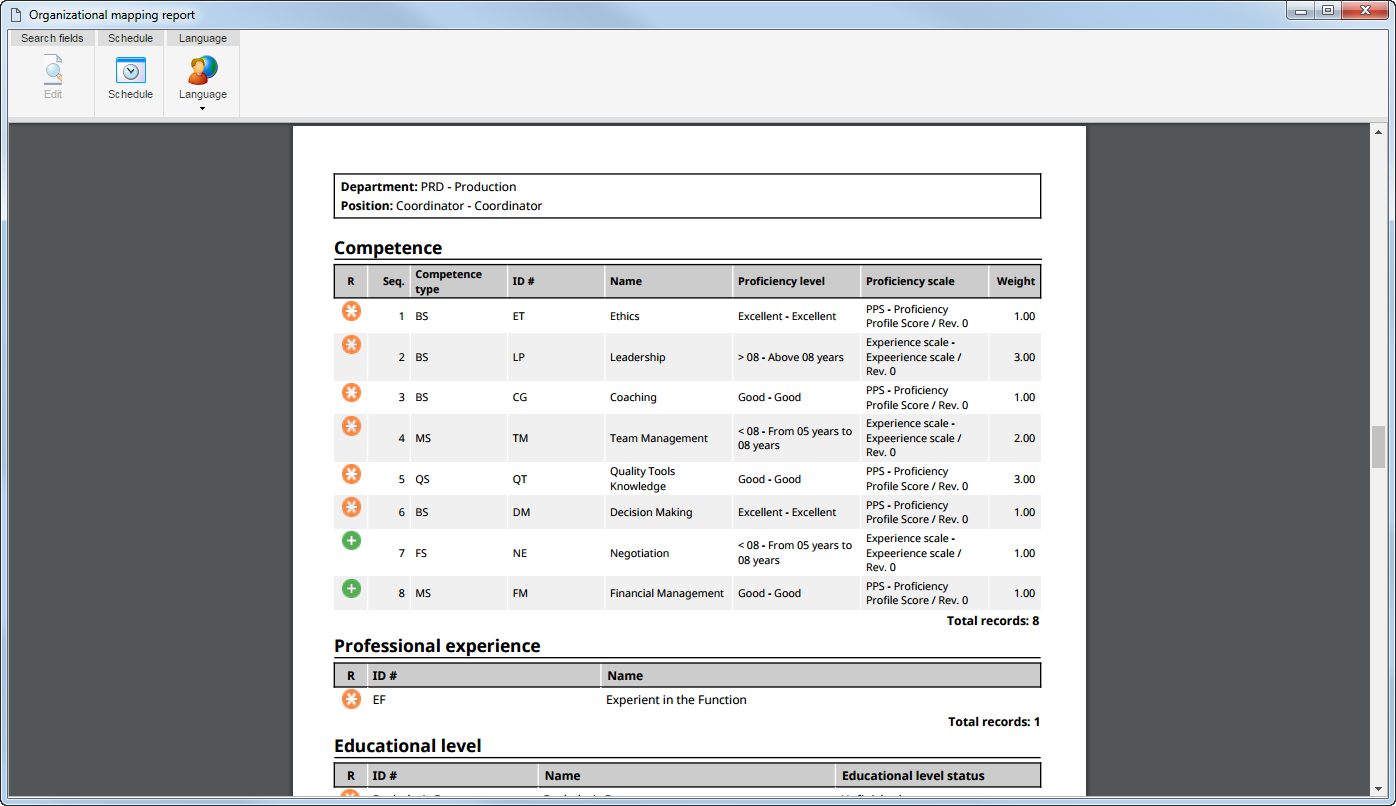Screen dimensions: 1396x806
Task: Click the Educational level heading
Action: 408,745
